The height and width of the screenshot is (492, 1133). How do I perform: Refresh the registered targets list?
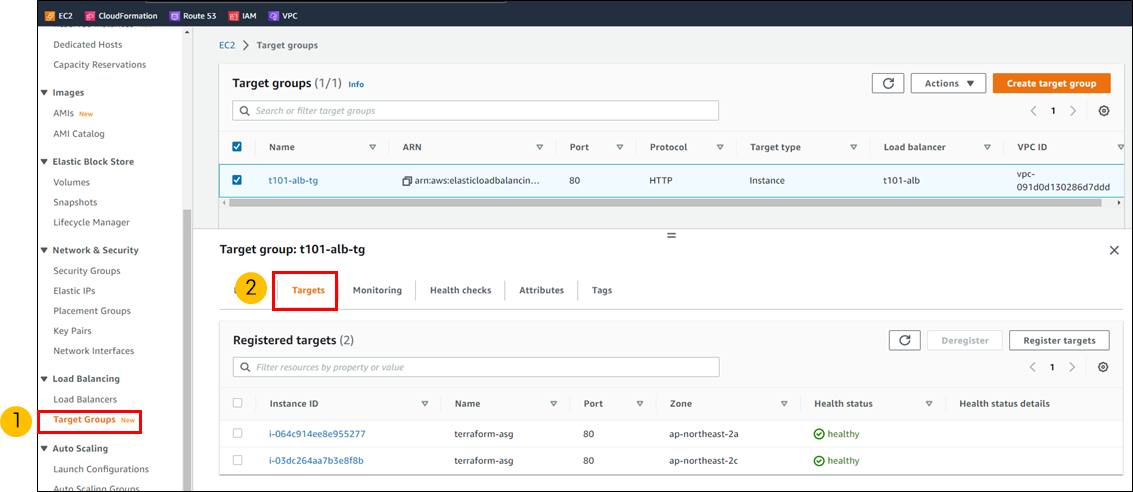click(x=904, y=340)
